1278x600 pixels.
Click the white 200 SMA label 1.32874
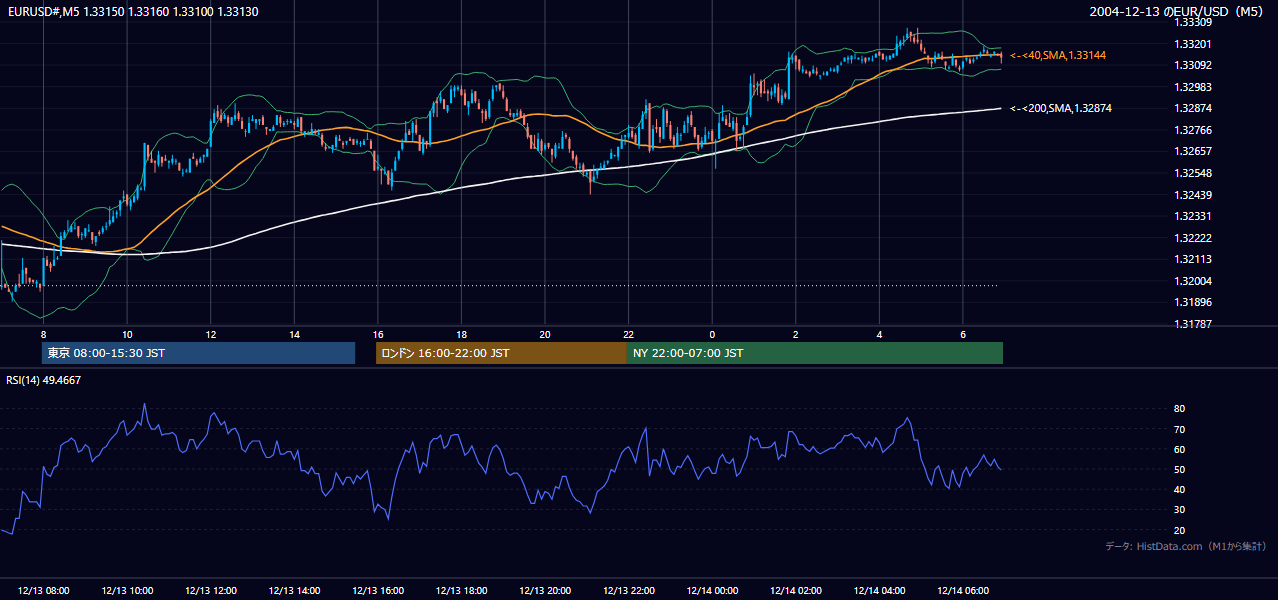(1061, 108)
